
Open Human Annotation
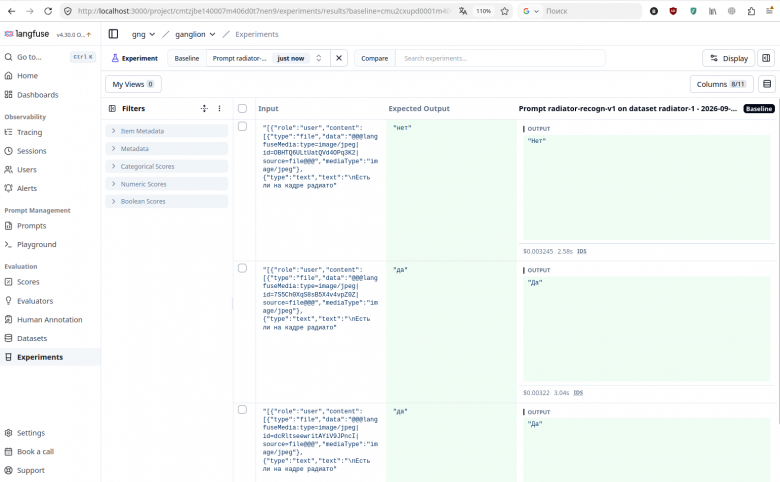coord(50,319)
